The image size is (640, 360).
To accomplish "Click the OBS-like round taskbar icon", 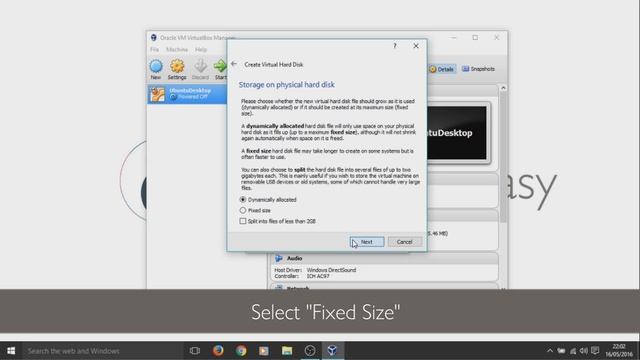I will point(310,351).
